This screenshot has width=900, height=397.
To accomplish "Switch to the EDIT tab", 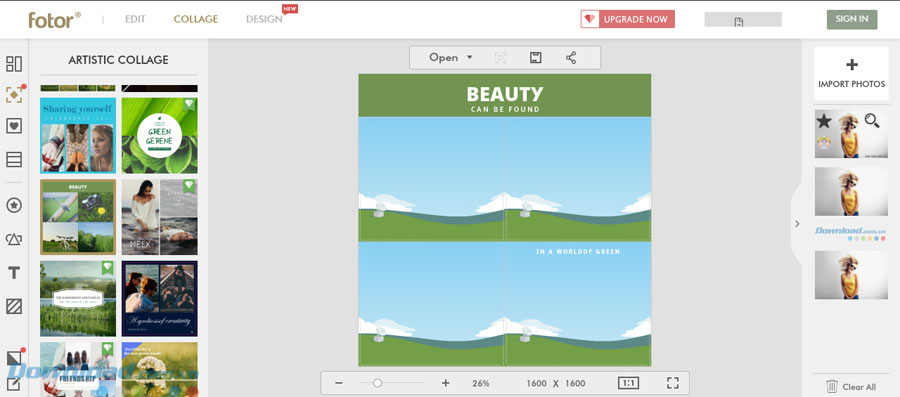I will [x=135, y=19].
